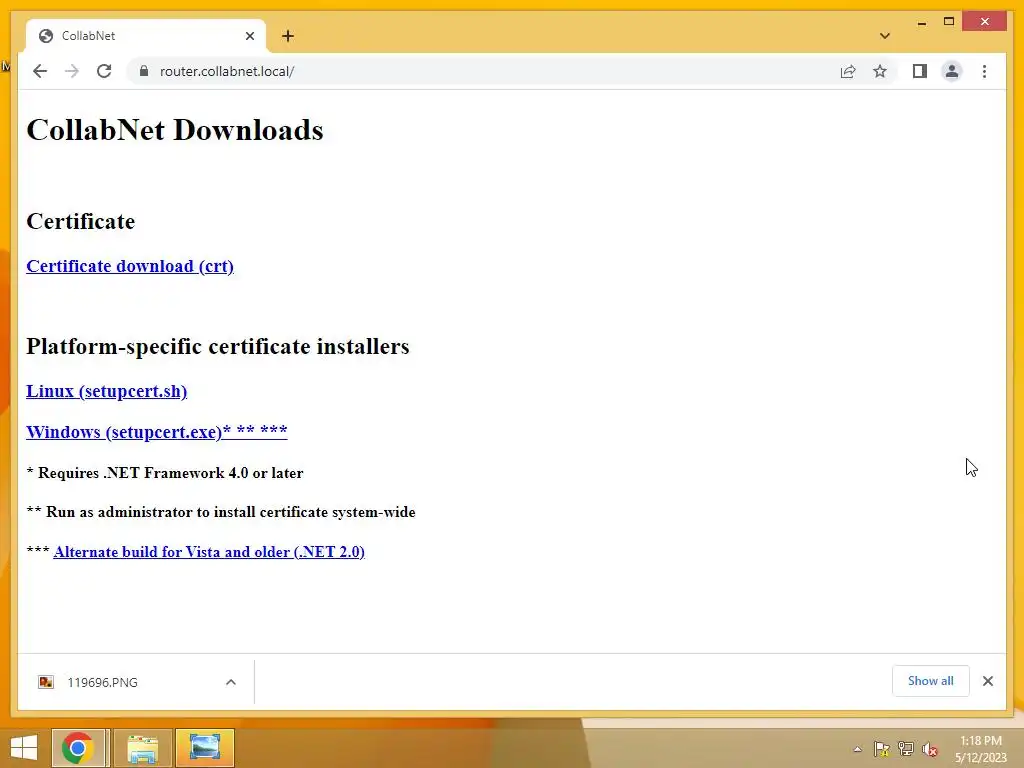Share this page icon in address bar
The width and height of the screenshot is (1024, 768).
point(848,71)
